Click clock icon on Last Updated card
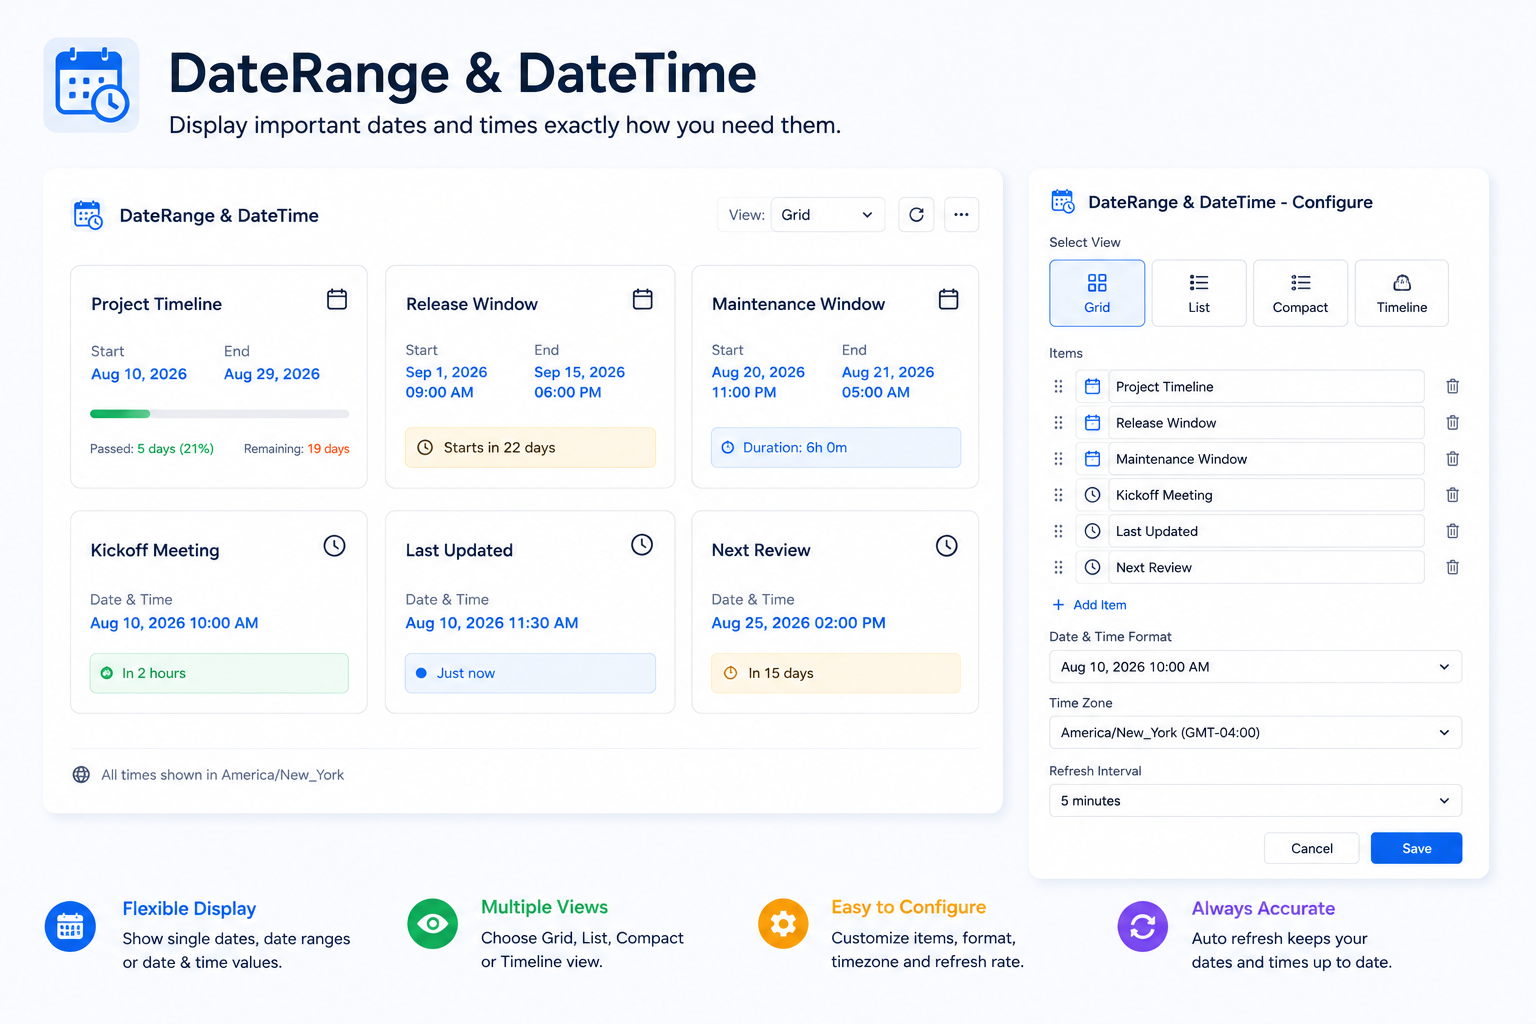This screenshot has width=1536, height=1024. pos(642,544)
